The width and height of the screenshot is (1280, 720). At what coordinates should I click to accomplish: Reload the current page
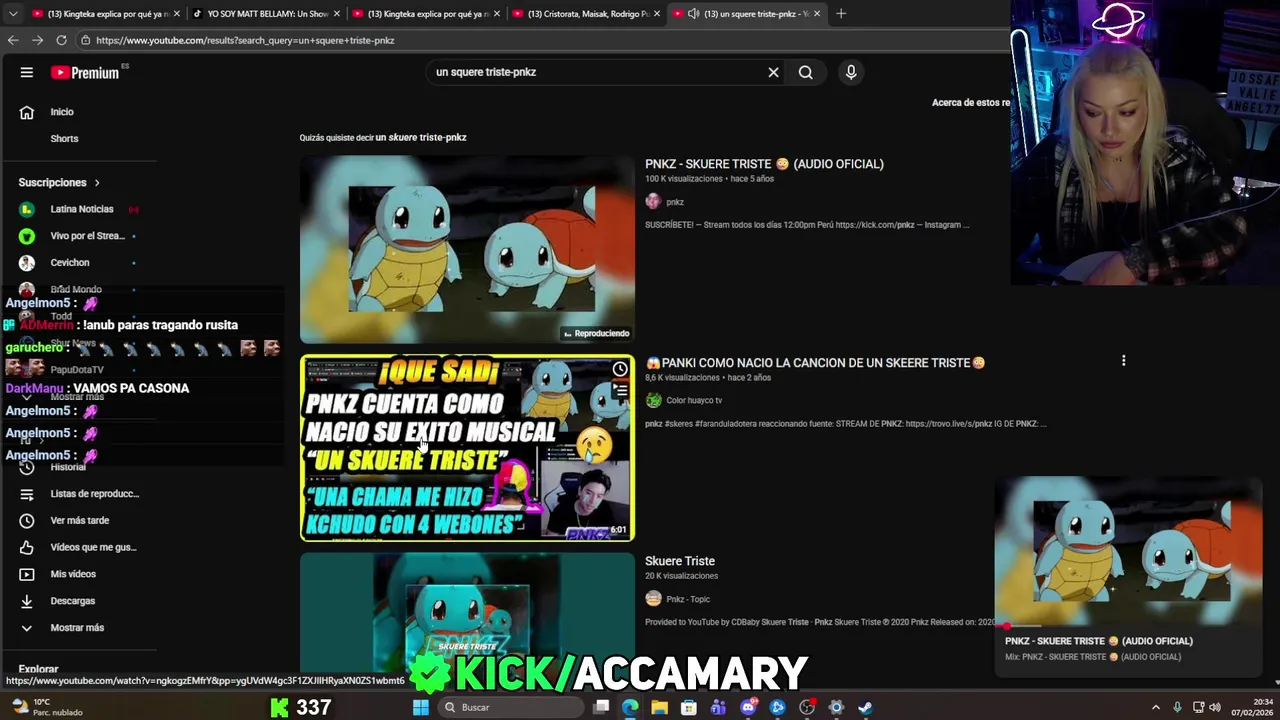tap(61, 40)
